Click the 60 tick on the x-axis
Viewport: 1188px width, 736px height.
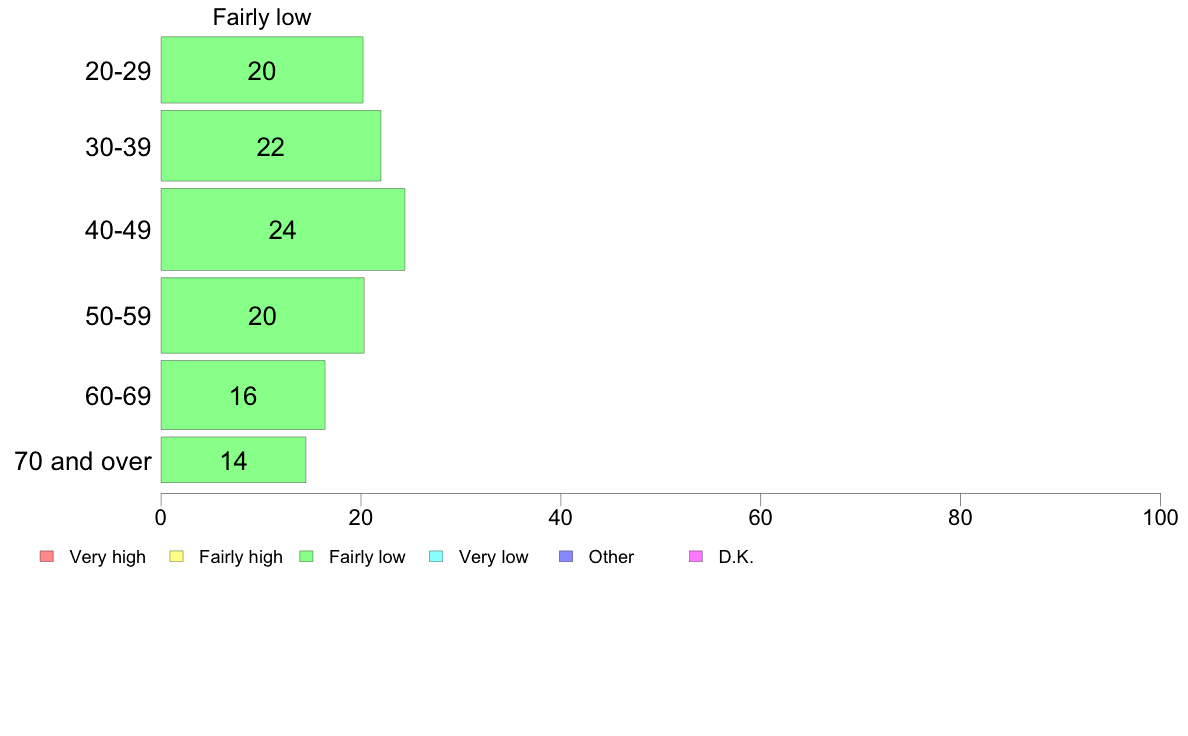[x=761, y=518]
